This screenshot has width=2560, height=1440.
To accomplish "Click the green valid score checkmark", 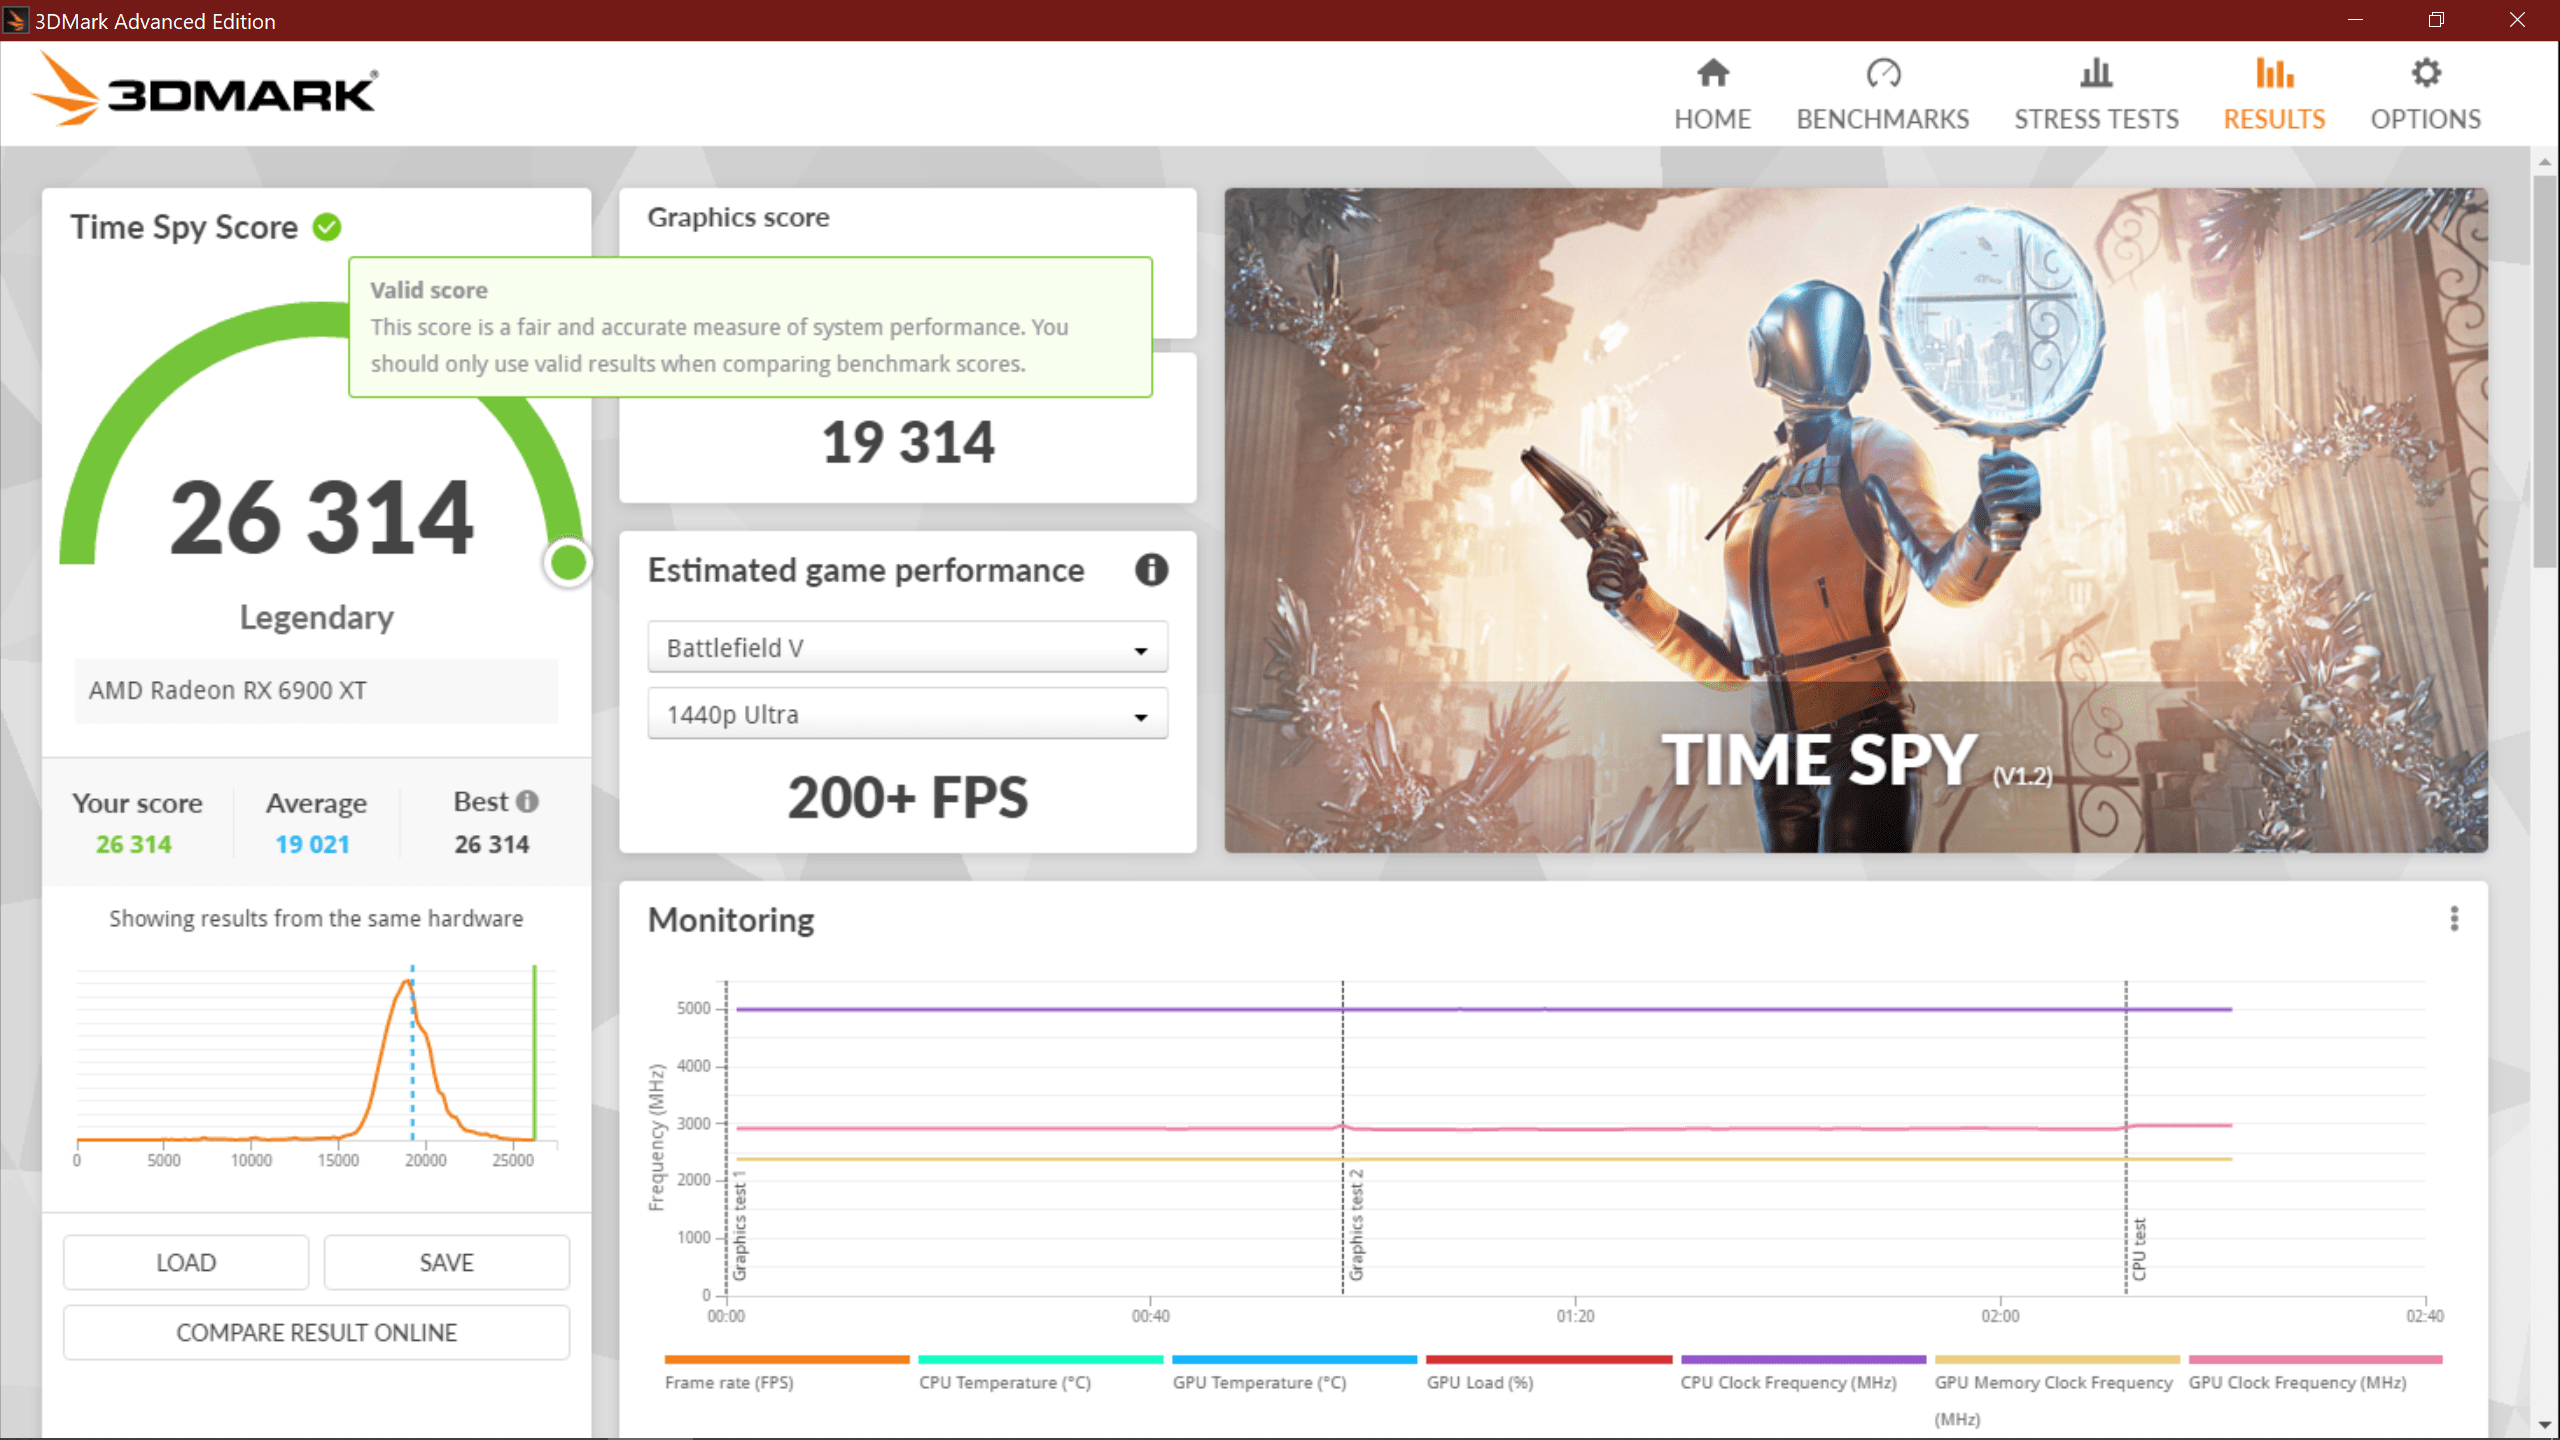I will click(x=327, y=227).
